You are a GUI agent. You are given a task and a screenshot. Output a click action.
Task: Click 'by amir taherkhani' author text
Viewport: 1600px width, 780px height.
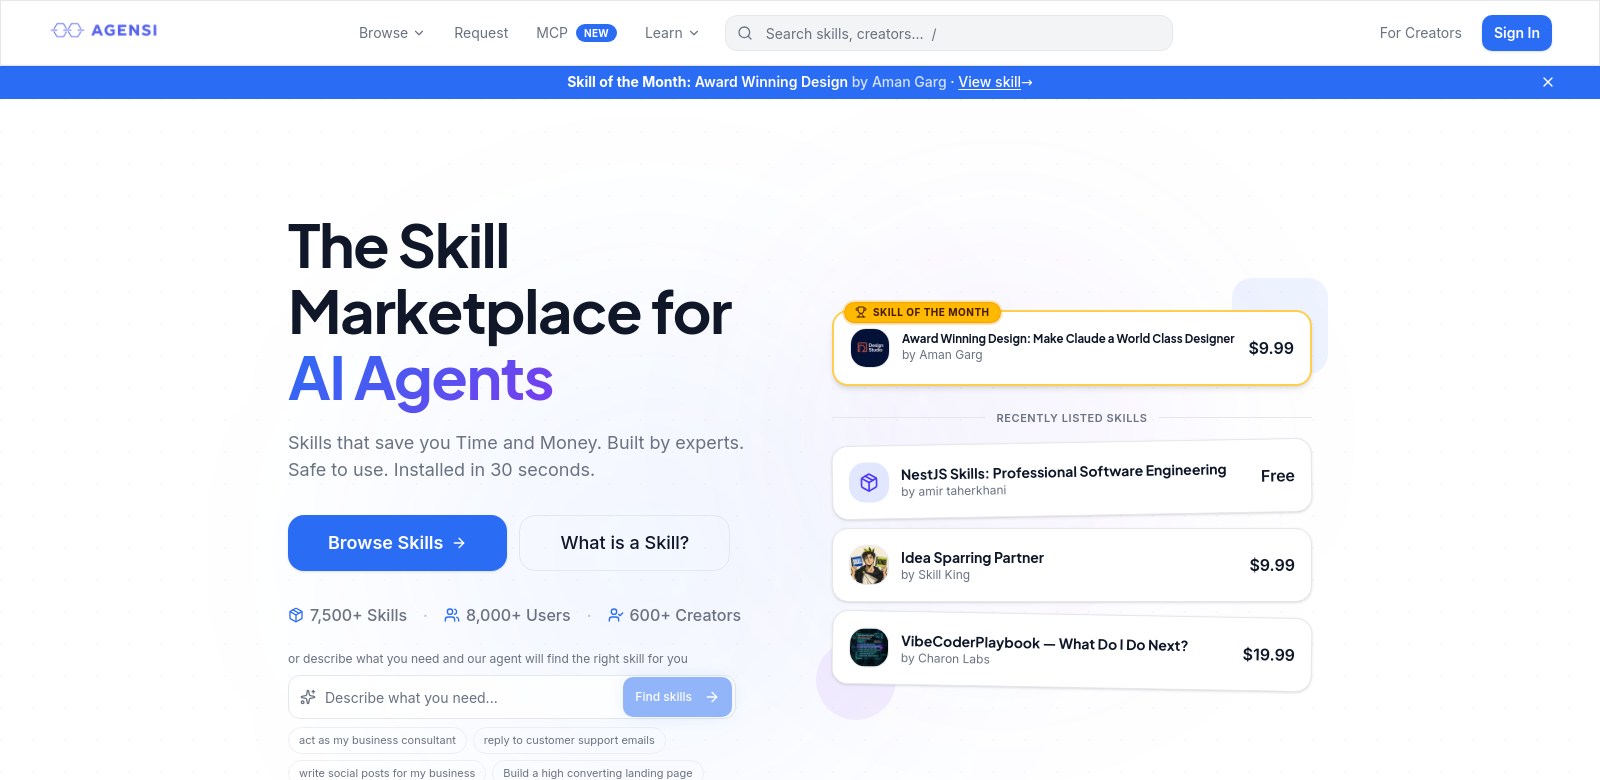(x=953, y=491)
